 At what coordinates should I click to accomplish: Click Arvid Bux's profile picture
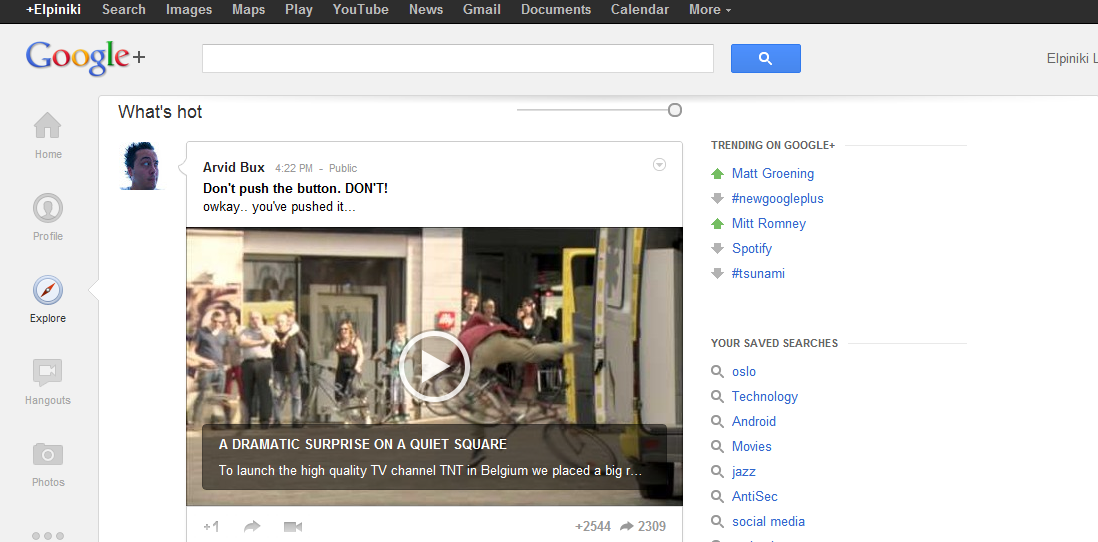point(143,165)
